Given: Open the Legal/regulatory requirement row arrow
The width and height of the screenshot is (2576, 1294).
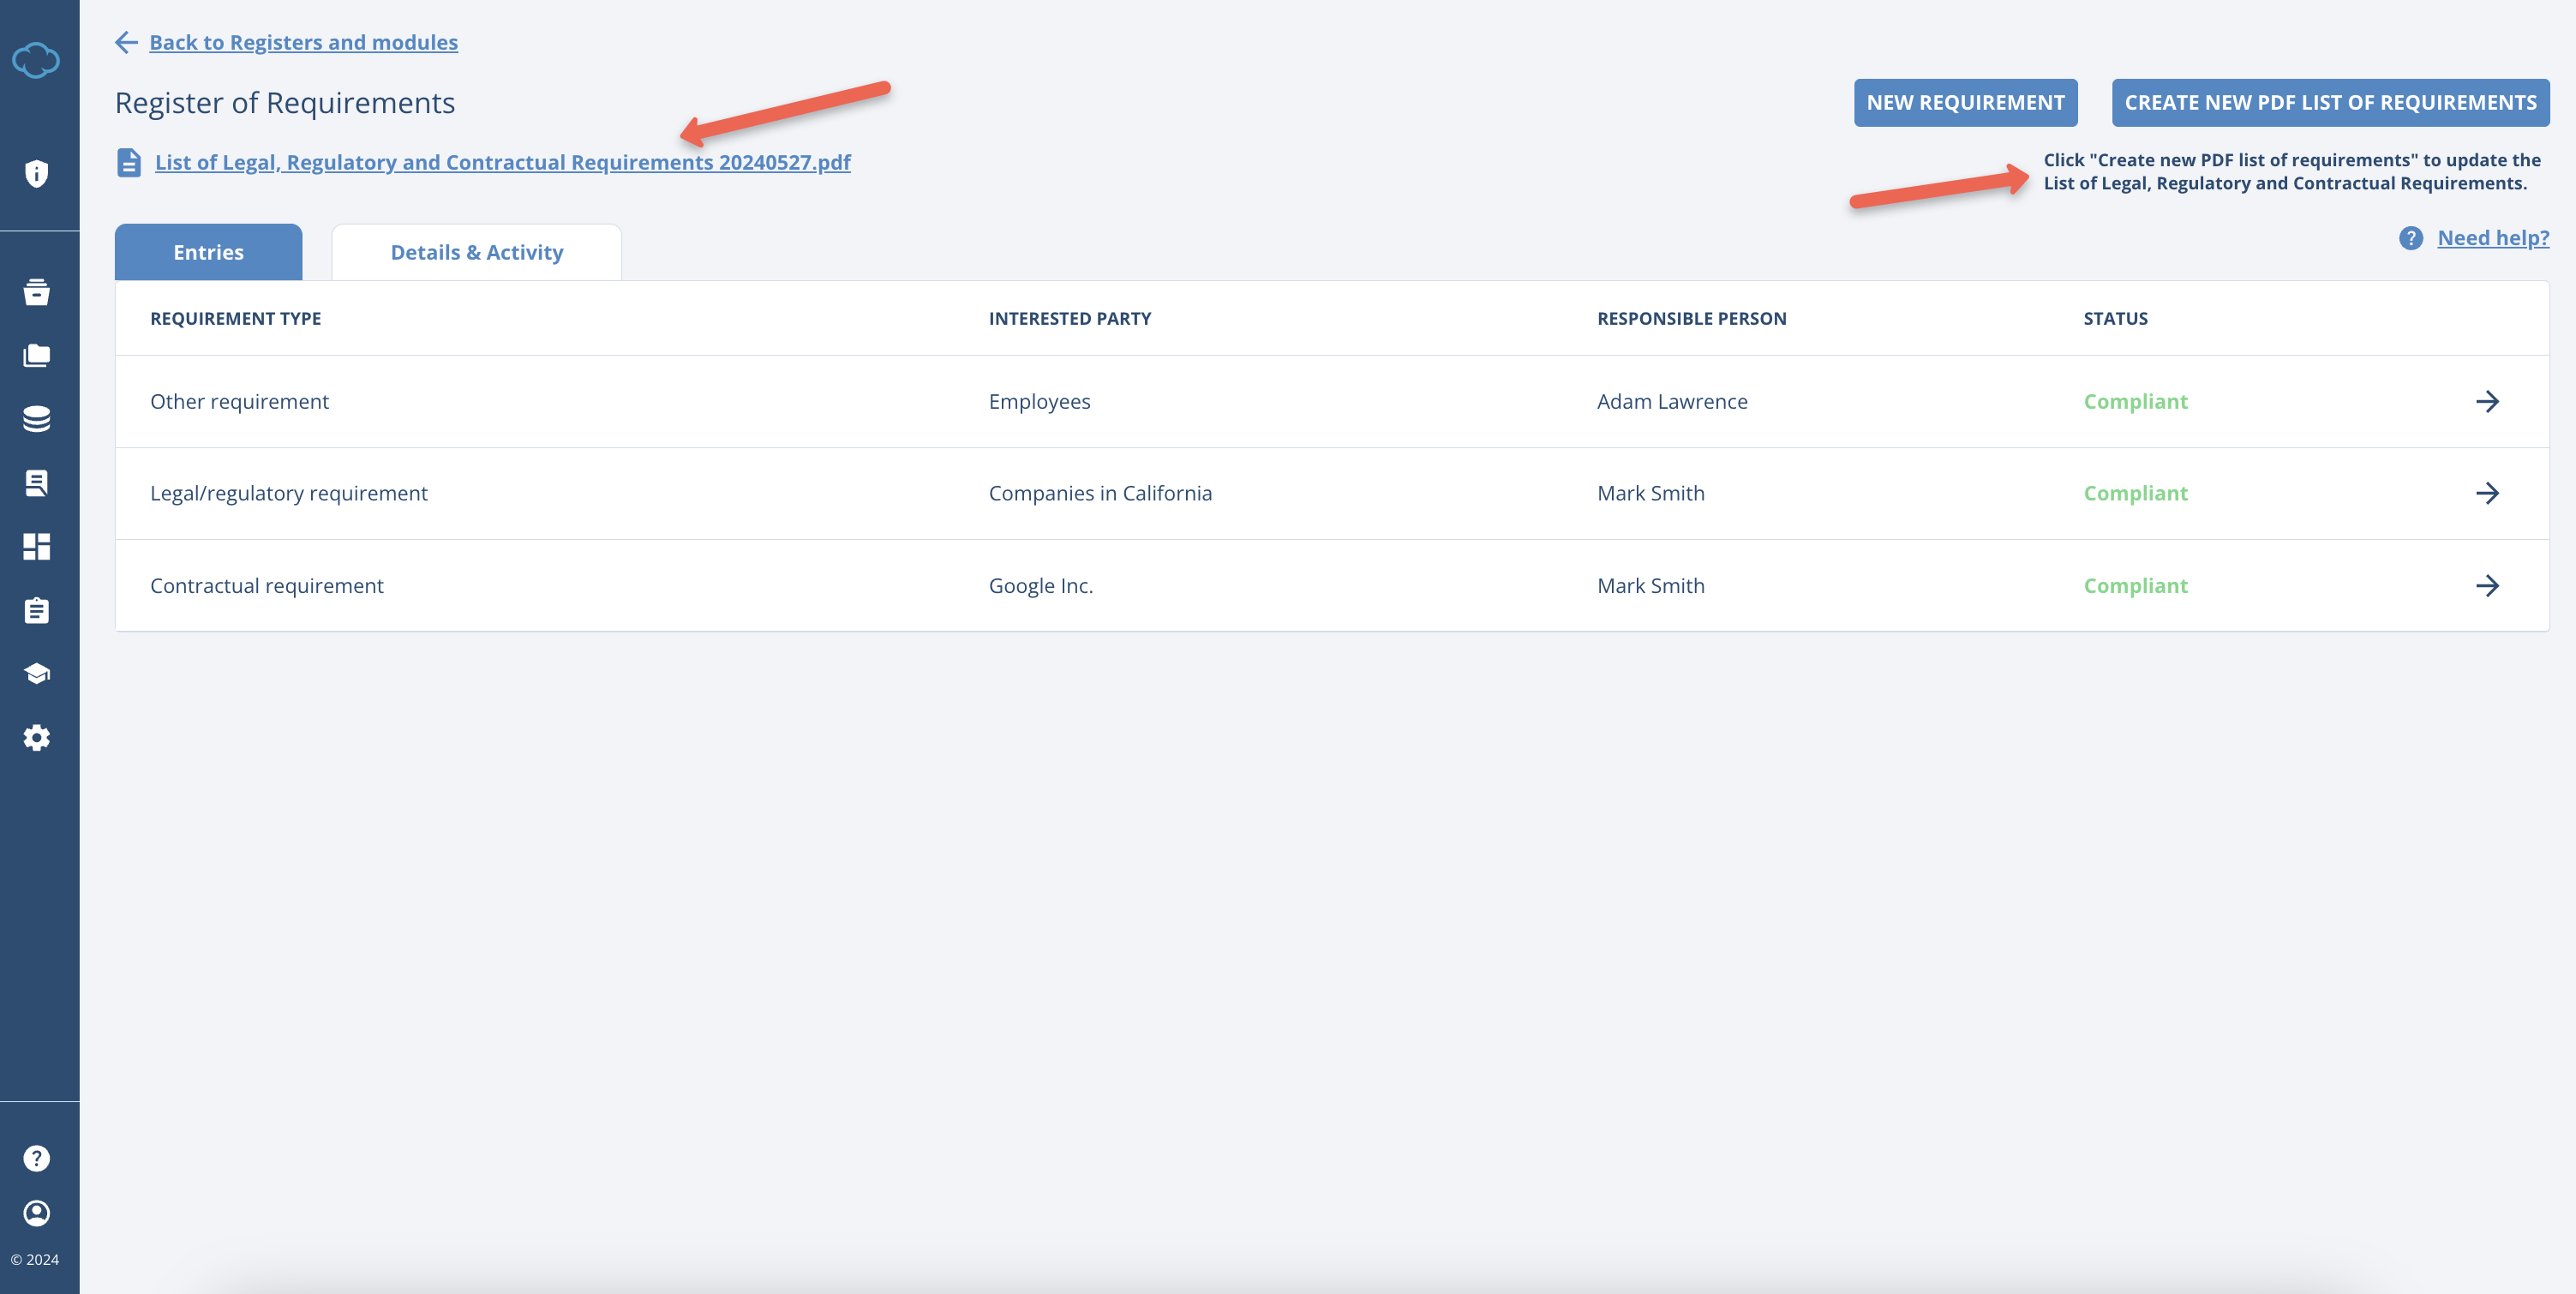Looking at the screenshot, I should coord(2487,493).
